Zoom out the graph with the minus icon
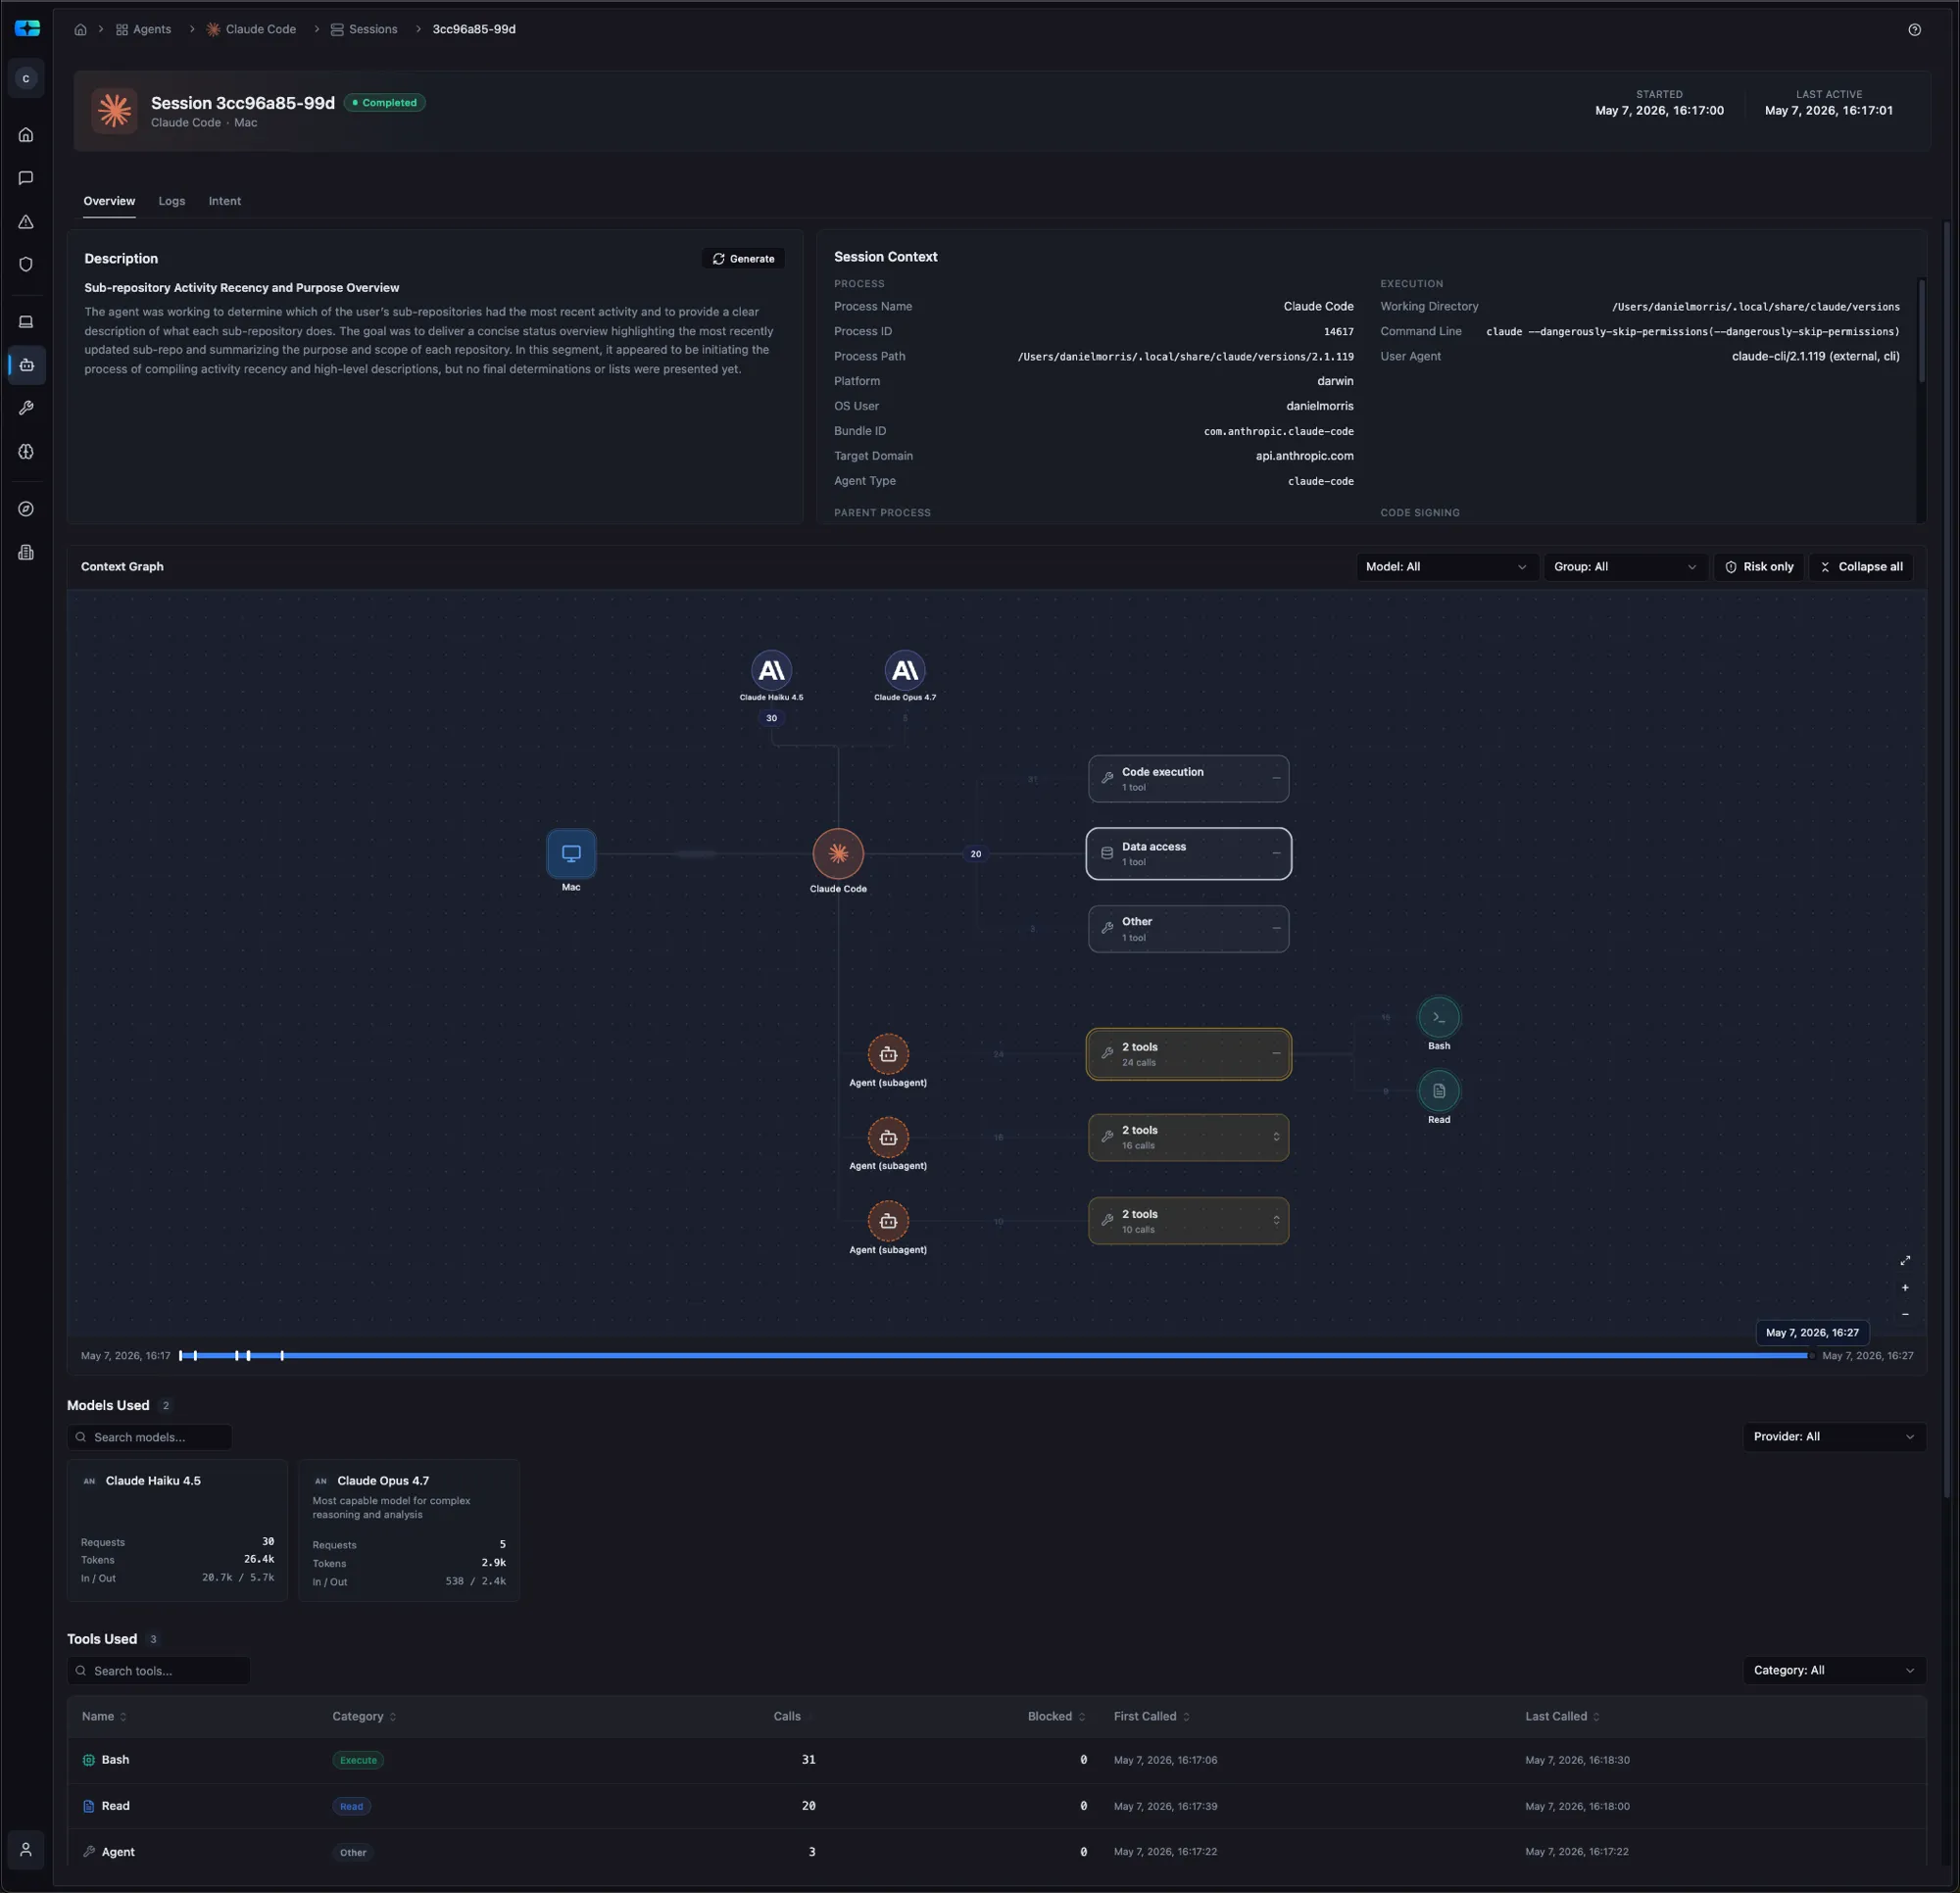 point(1905,1314)
